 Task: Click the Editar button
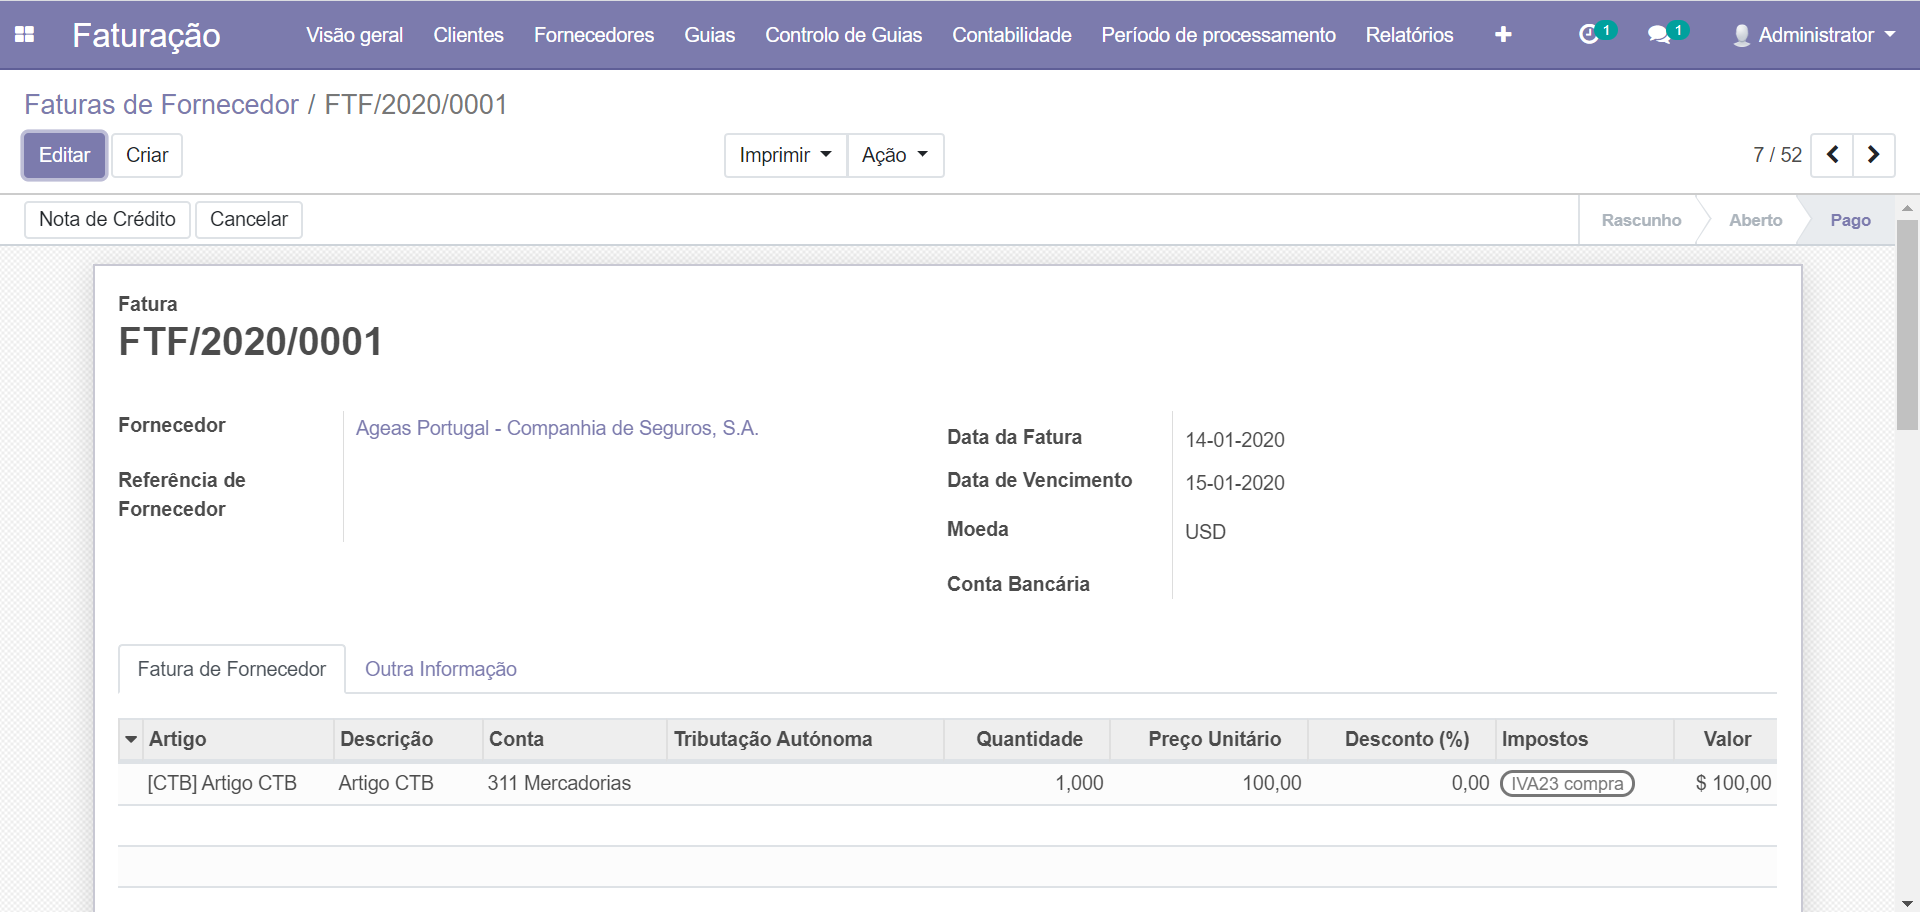click(x=65, y=155)
